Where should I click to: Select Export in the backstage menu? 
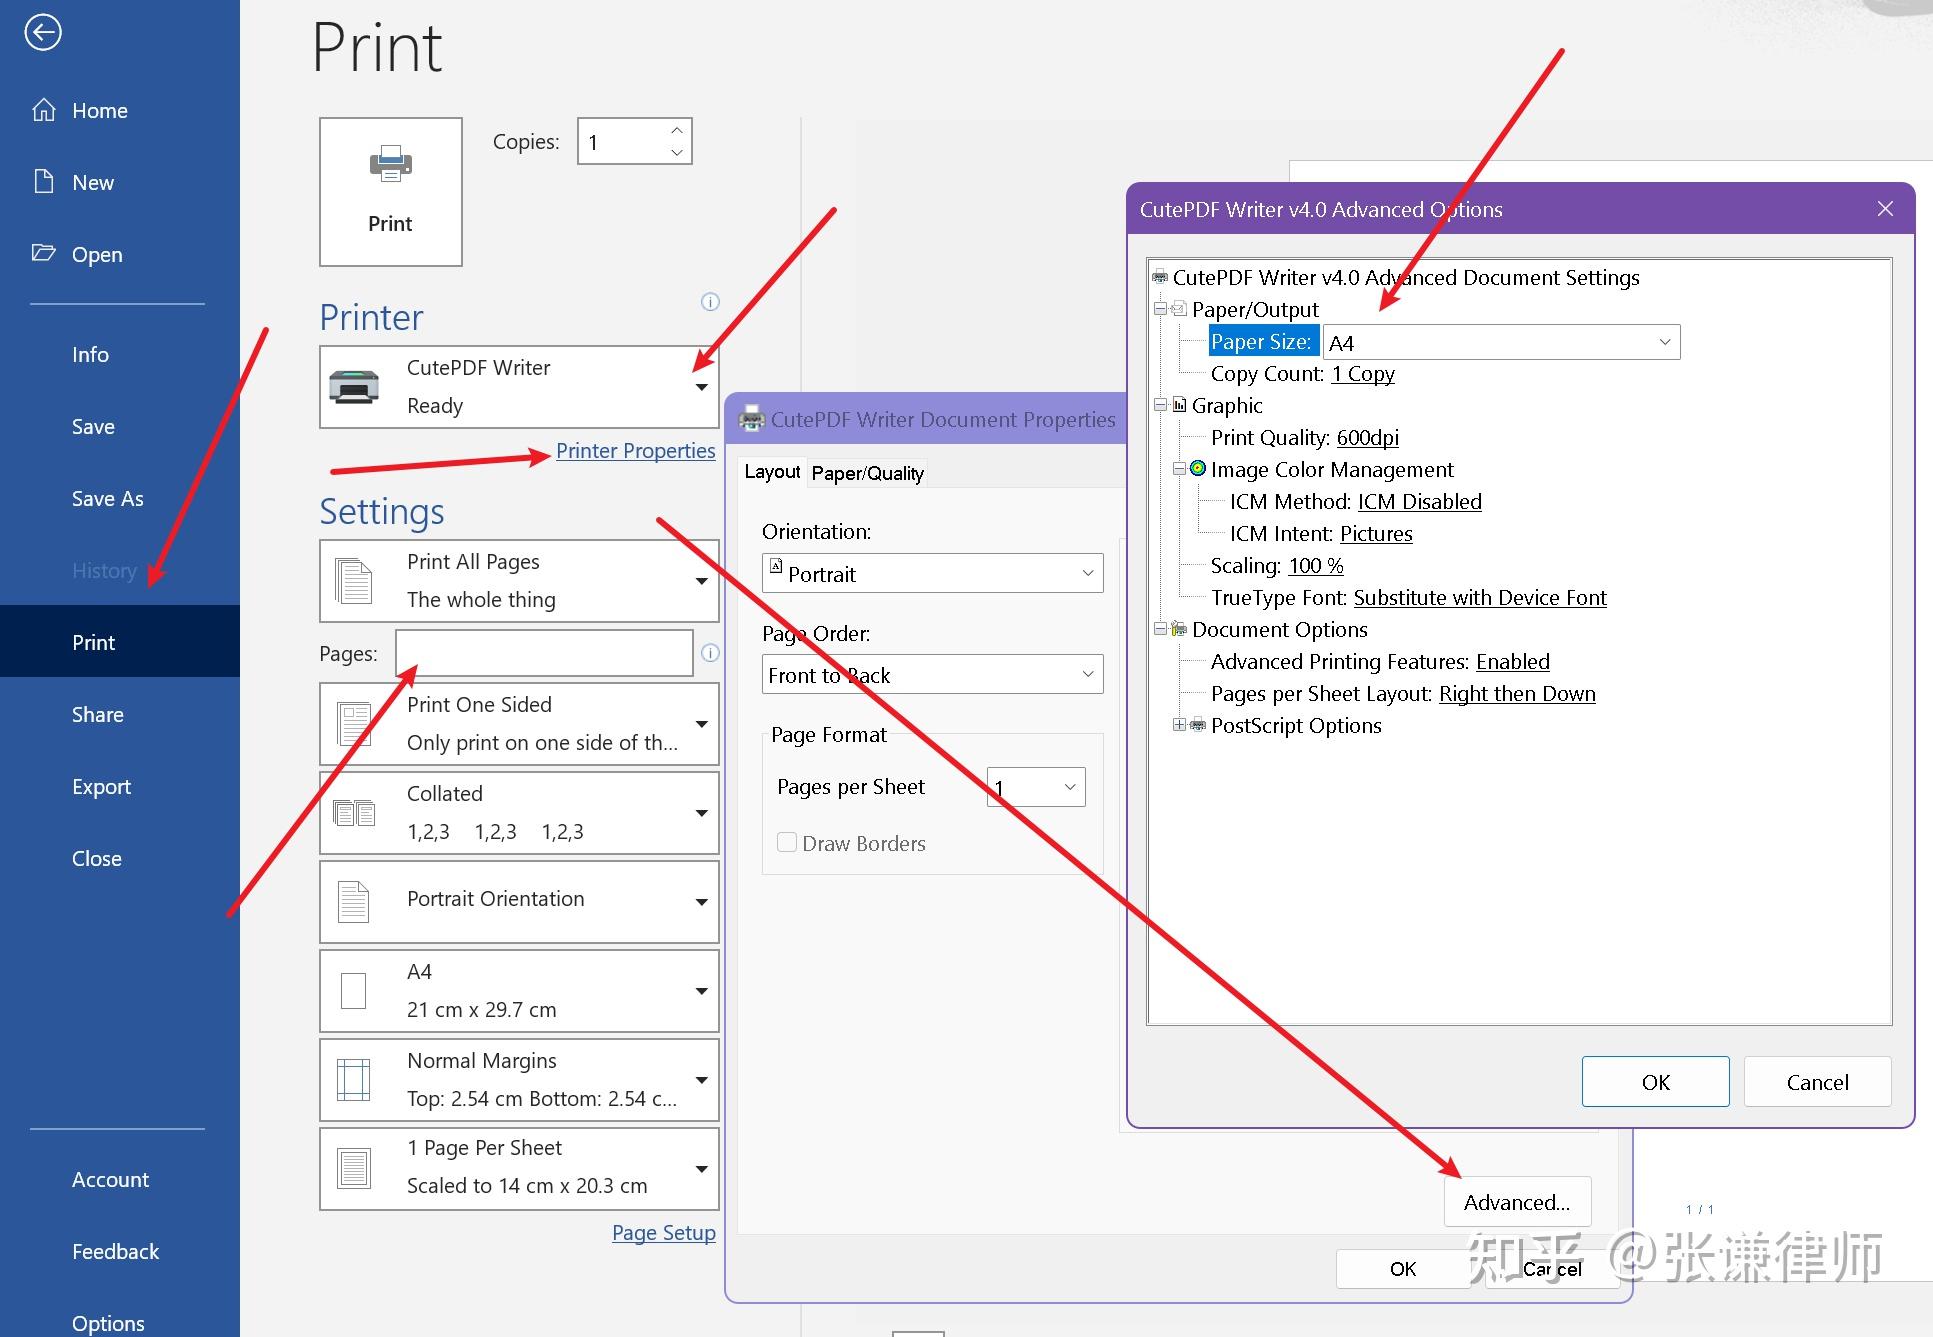pyautogui.click(x=120, y=786)
